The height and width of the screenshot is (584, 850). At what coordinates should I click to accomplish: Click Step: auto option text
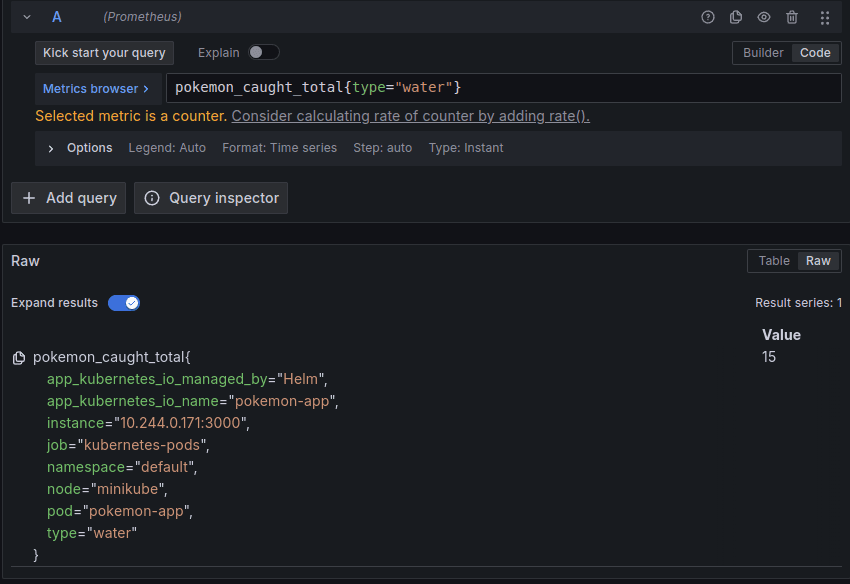click(382, 148)
